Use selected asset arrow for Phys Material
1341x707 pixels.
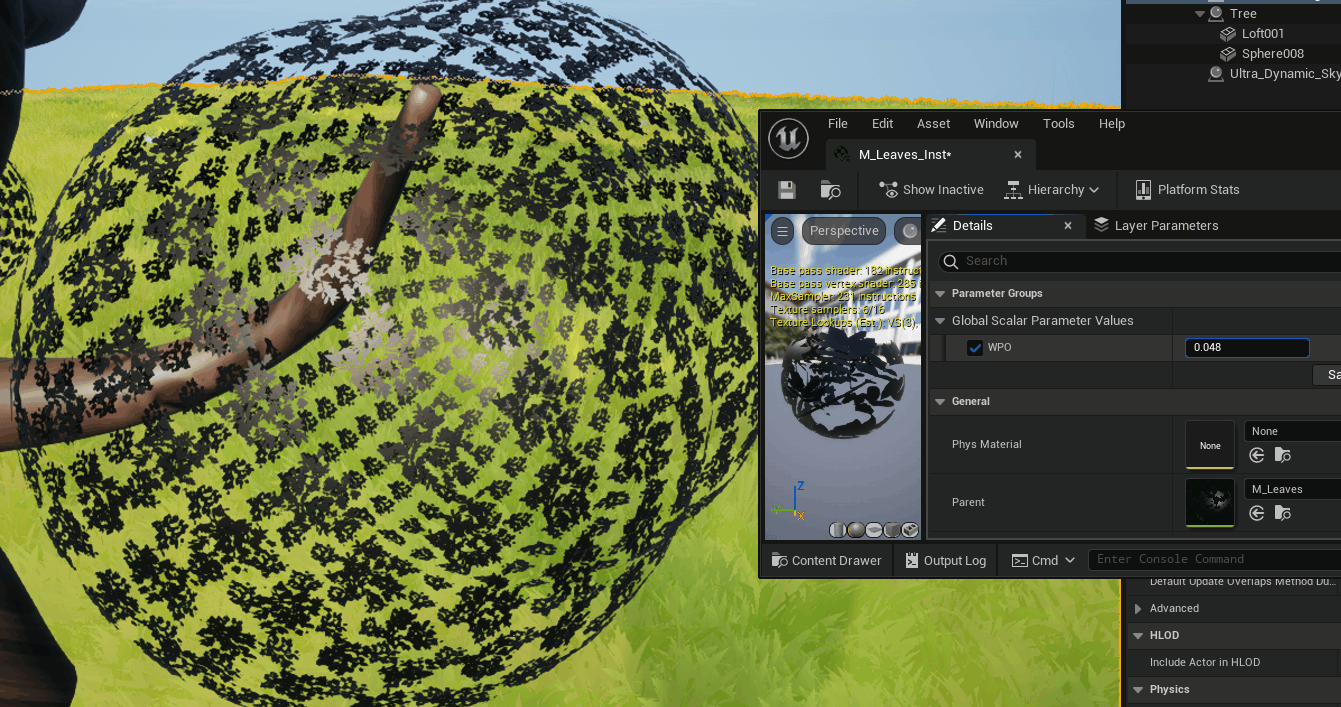[1257, 456]
